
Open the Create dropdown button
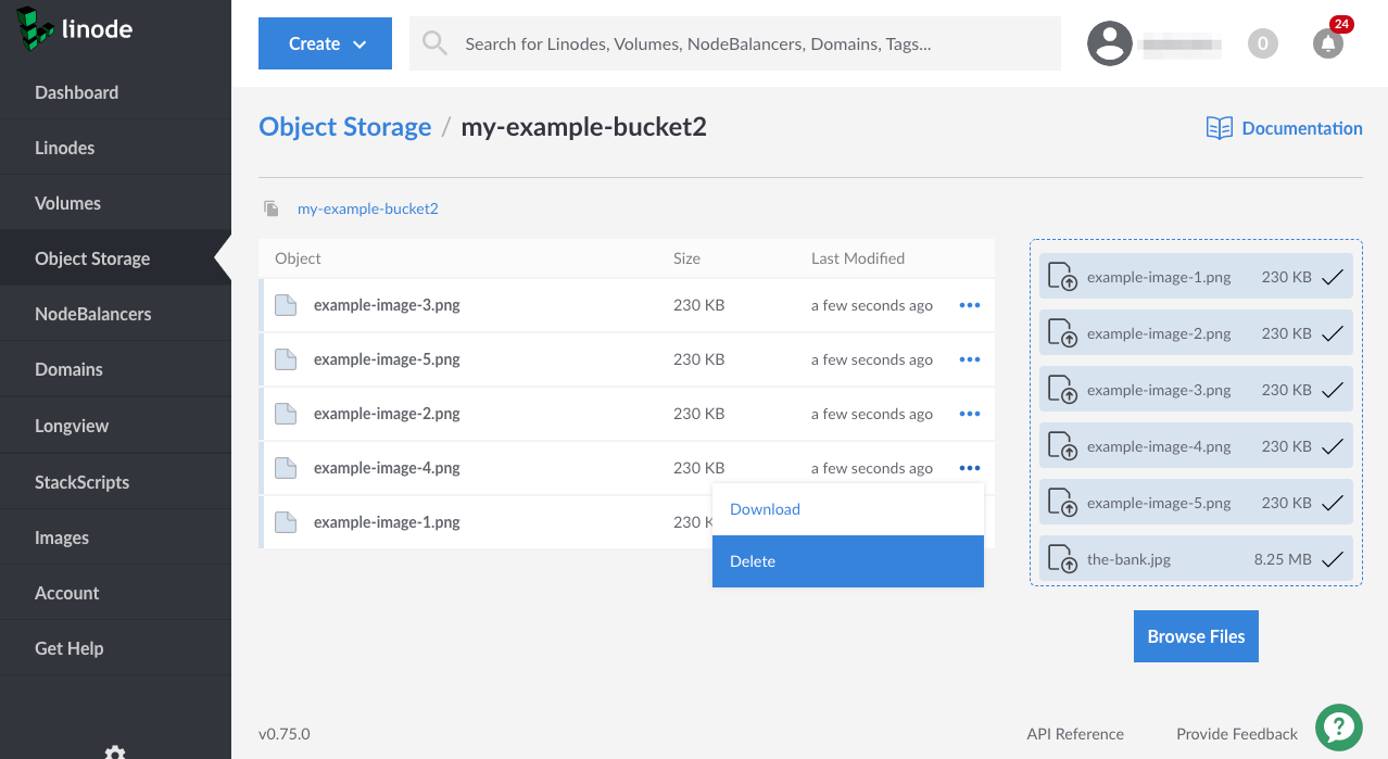325,43
